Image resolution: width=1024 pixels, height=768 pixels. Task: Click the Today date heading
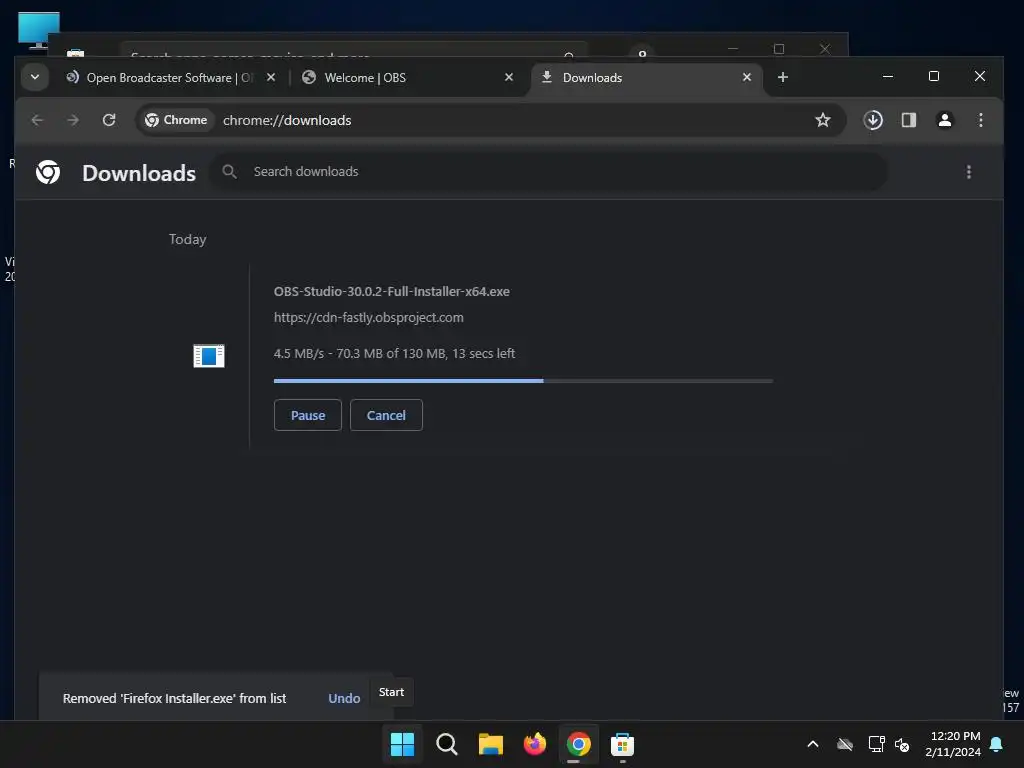(x=187, y=240)
